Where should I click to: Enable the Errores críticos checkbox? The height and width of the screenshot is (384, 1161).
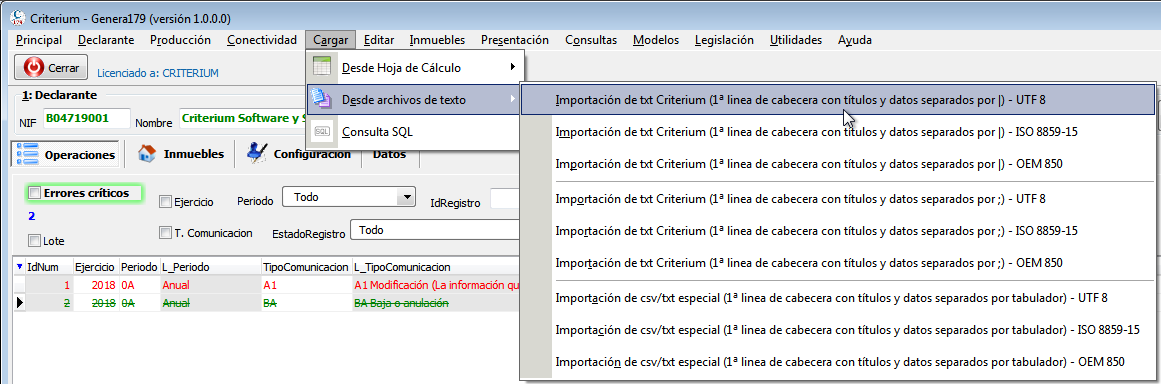(x=35, y=193)
